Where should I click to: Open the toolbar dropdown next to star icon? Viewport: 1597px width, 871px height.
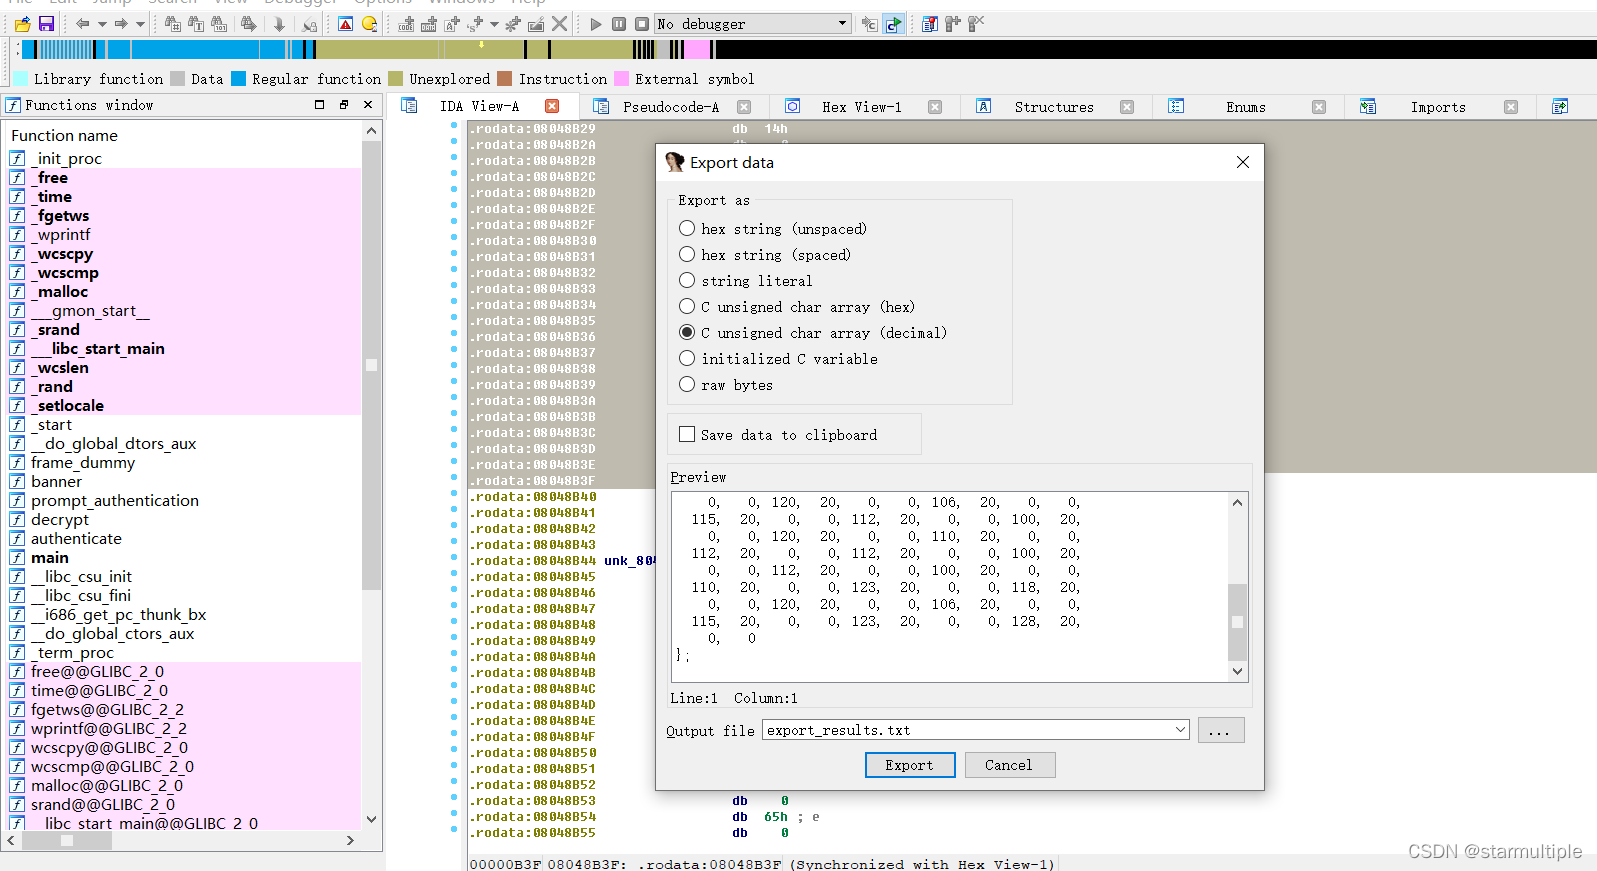[x=494, y=24]
